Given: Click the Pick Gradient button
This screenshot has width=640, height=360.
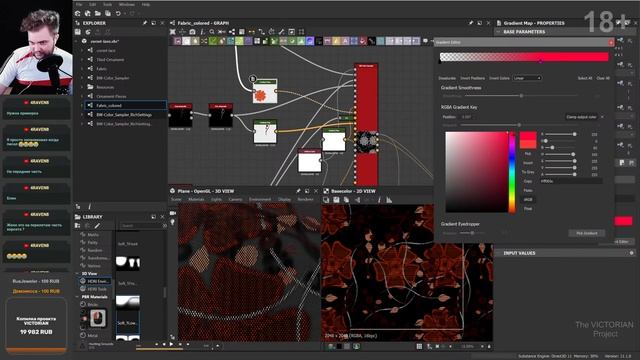Looking at the screenshot, I should pos(587,233).
